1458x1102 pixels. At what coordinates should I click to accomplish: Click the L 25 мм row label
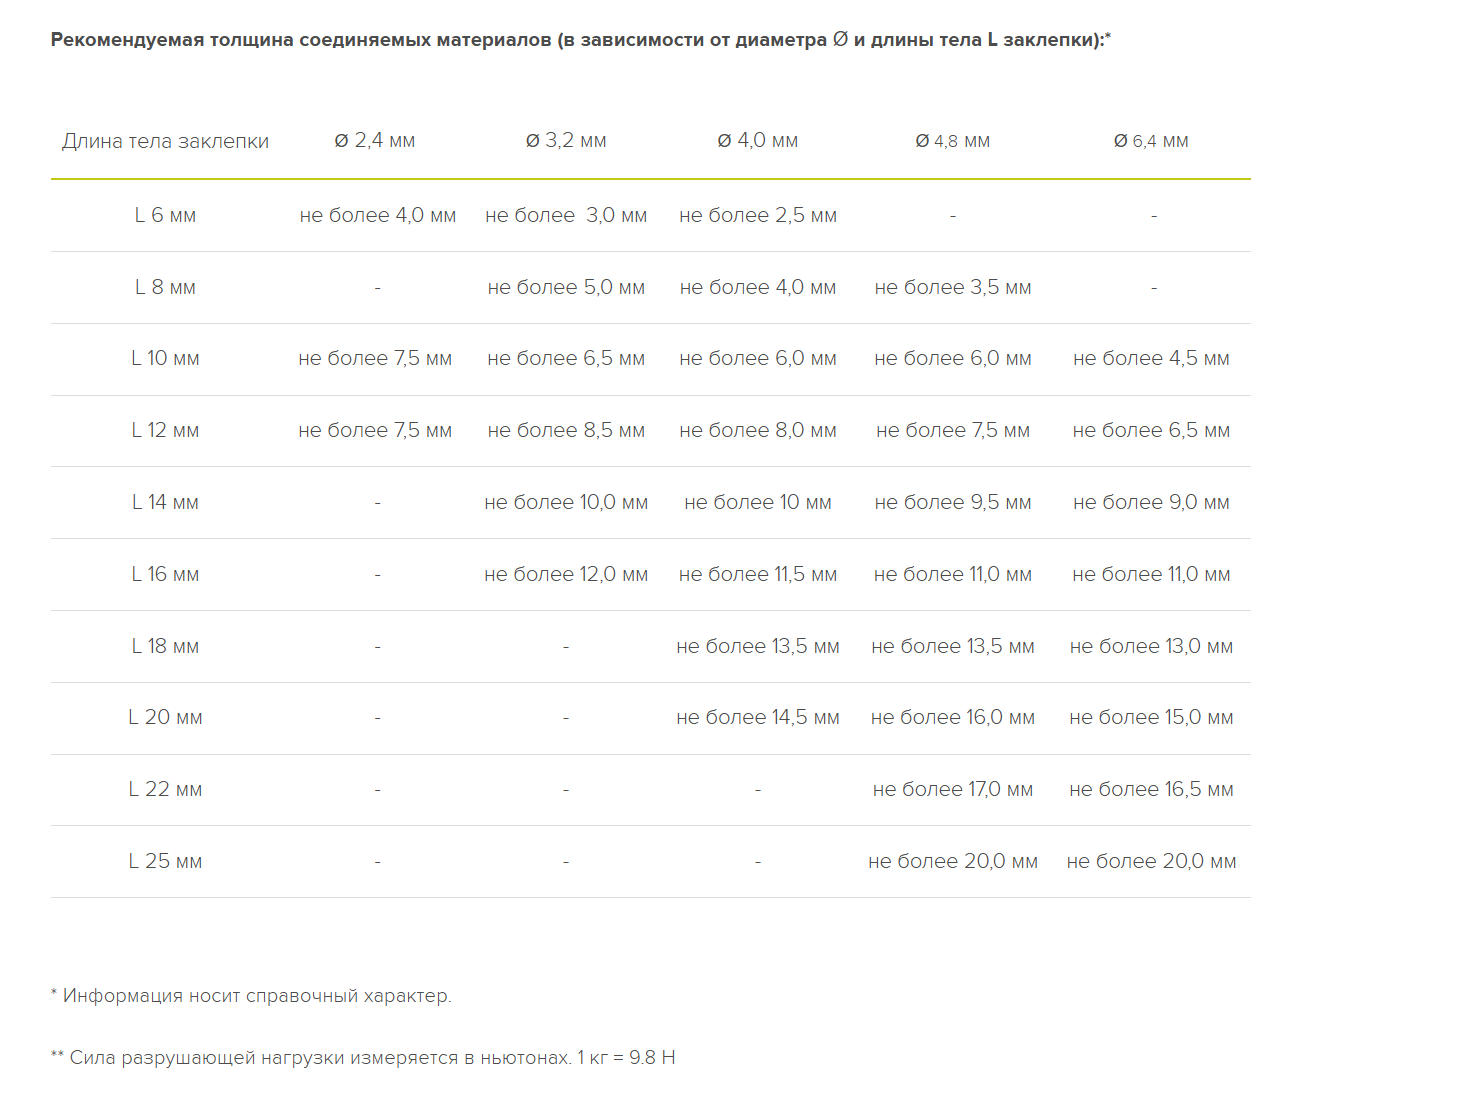[x=165, y=861]
